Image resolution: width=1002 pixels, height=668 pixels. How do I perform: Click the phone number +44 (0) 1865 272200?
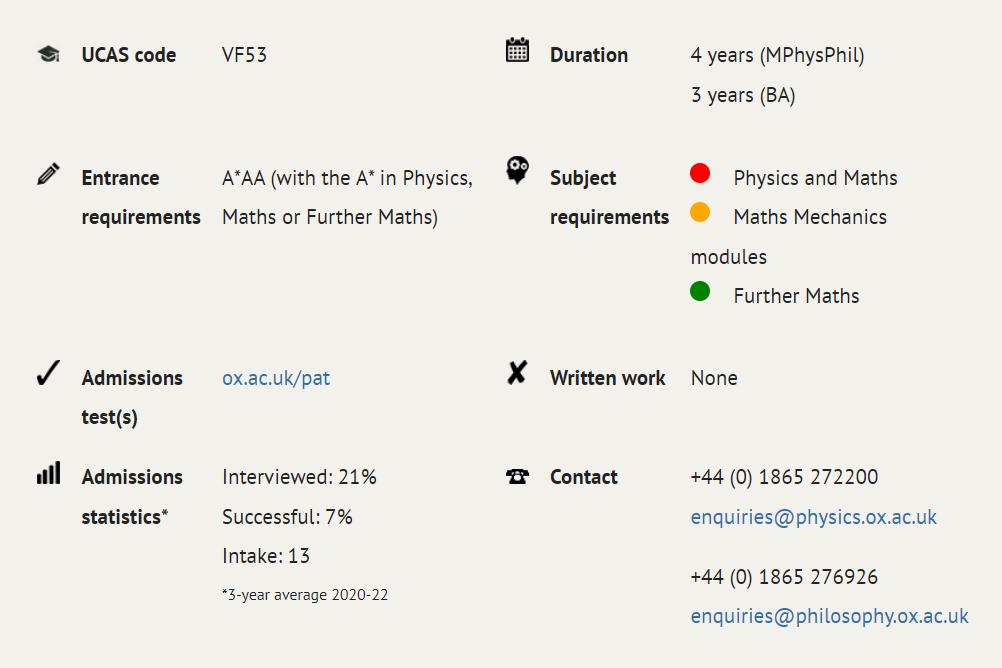click(784, 477)
